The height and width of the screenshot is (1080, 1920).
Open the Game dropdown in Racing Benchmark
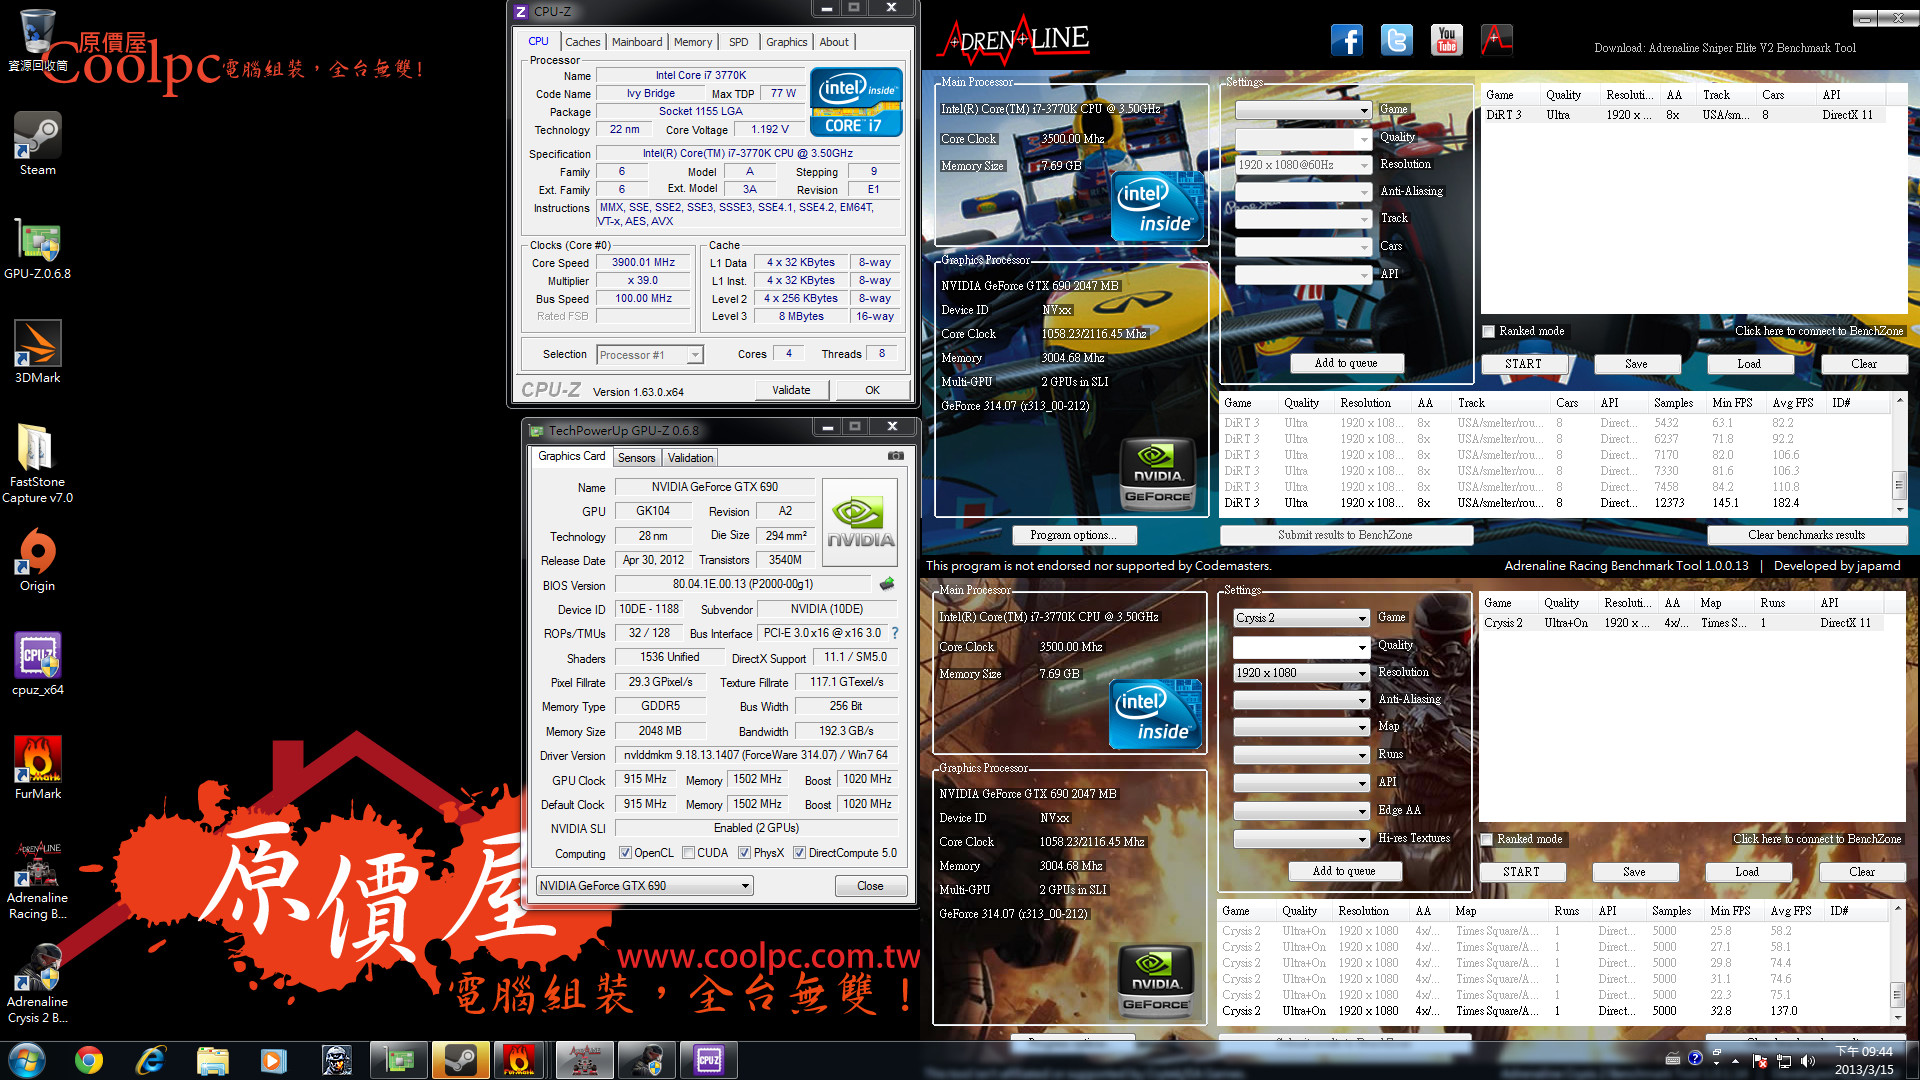1303,110
